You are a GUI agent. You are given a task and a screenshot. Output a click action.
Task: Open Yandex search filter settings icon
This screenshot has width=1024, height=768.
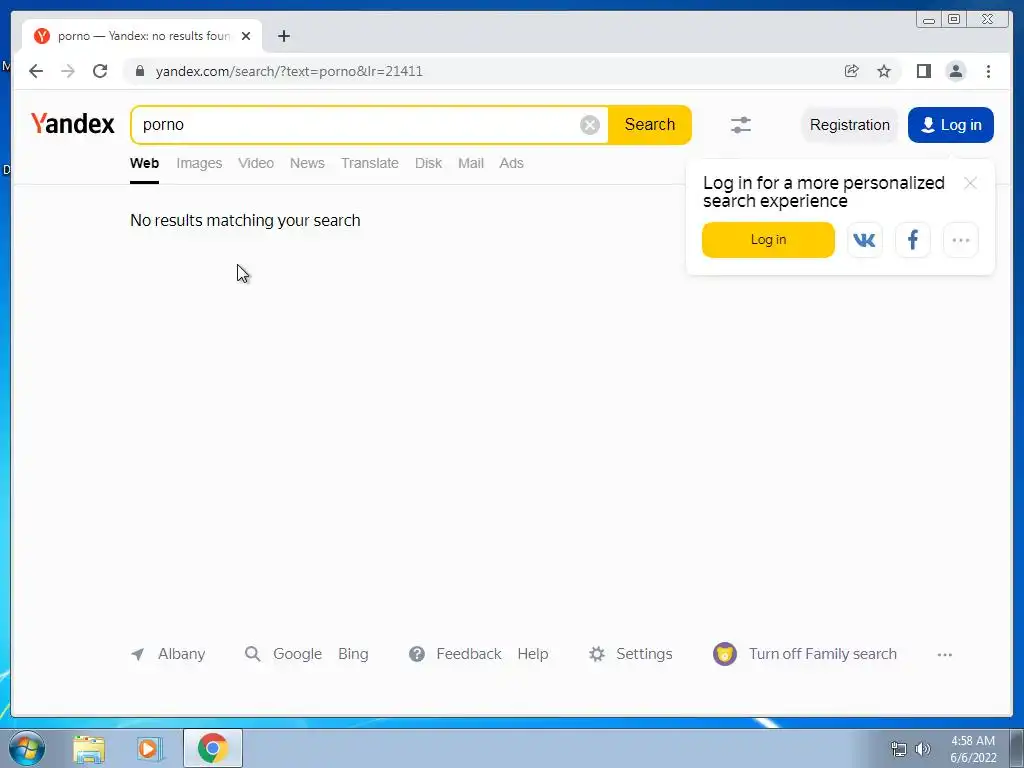741,125
